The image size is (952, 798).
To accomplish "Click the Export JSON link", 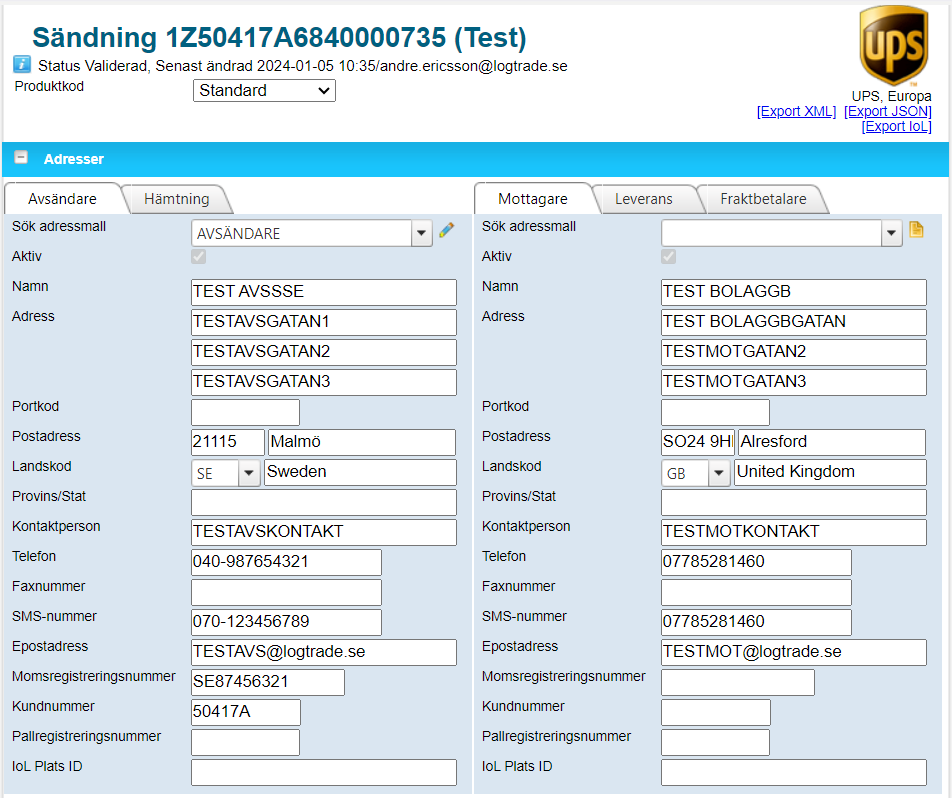I will point(887,111).
